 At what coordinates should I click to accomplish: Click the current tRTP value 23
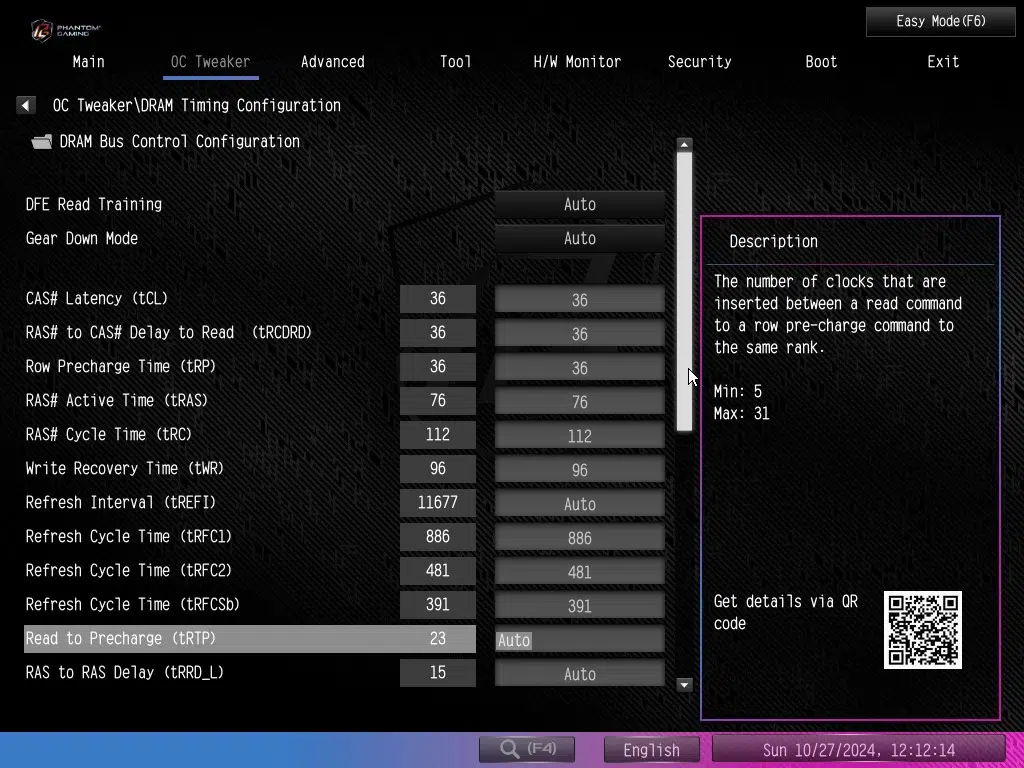click(438, 638)
